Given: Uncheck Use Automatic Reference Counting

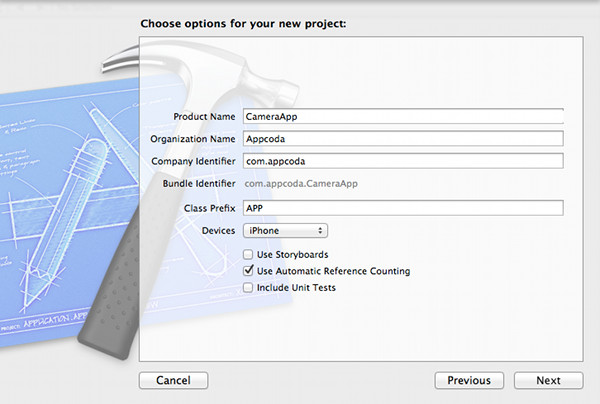Looking at the screenshot, I should 249,271.
